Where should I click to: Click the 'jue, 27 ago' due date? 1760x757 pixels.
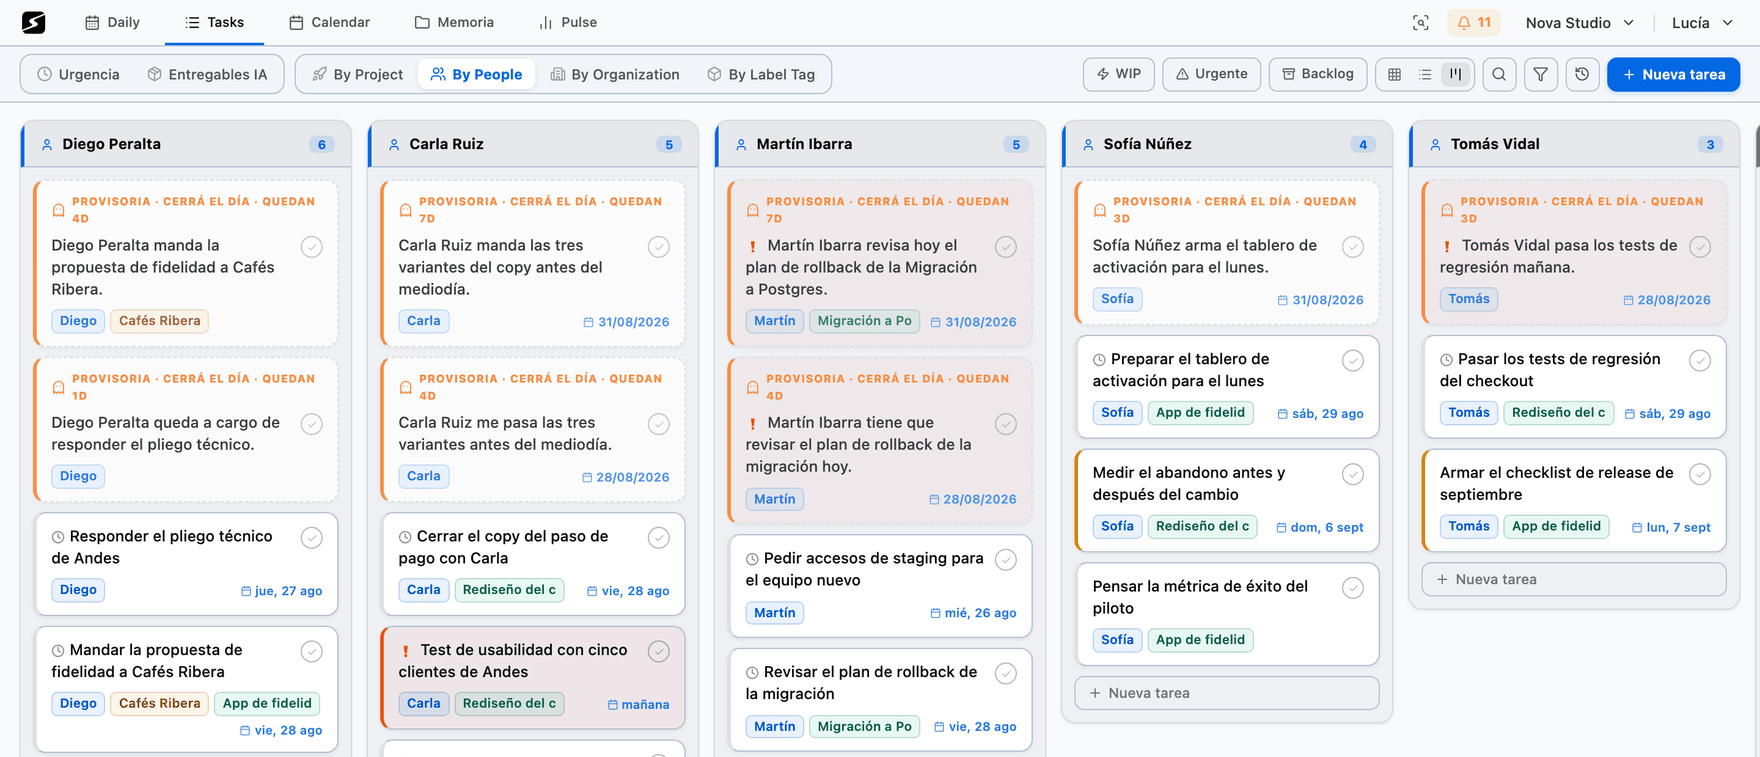click(282, 591)
